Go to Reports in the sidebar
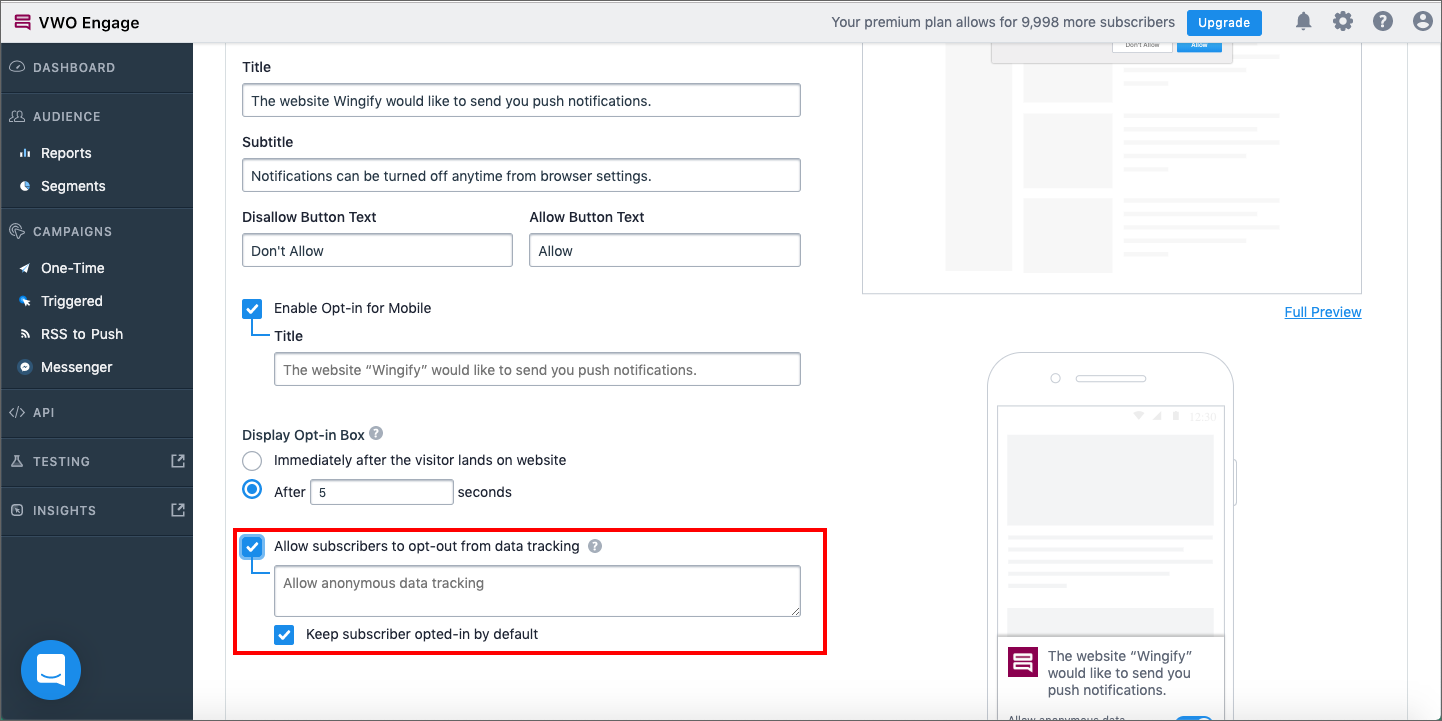 tap(66, 153)
